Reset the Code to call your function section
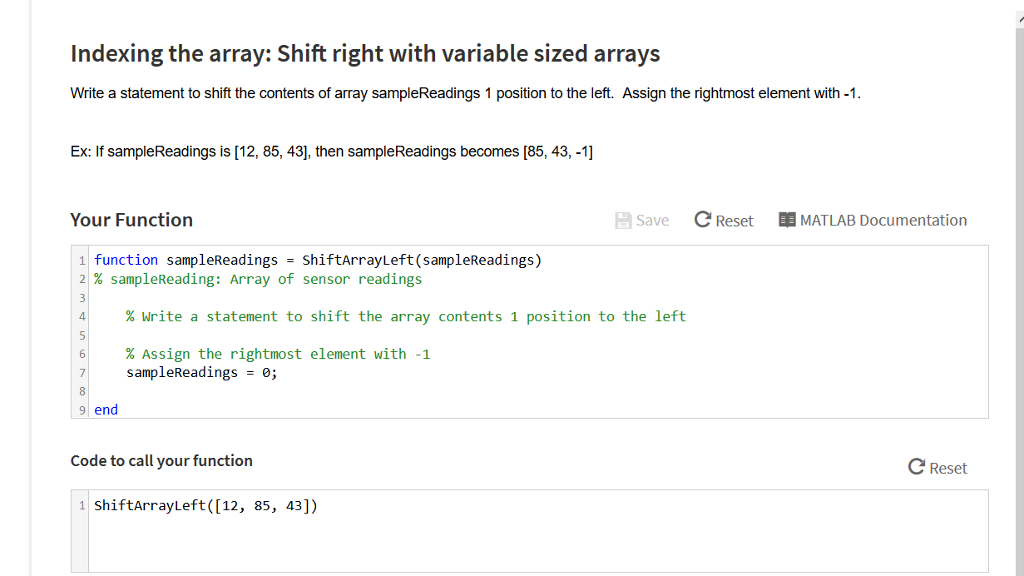This screenshot has width=1024, height=576. click(937, 466)
